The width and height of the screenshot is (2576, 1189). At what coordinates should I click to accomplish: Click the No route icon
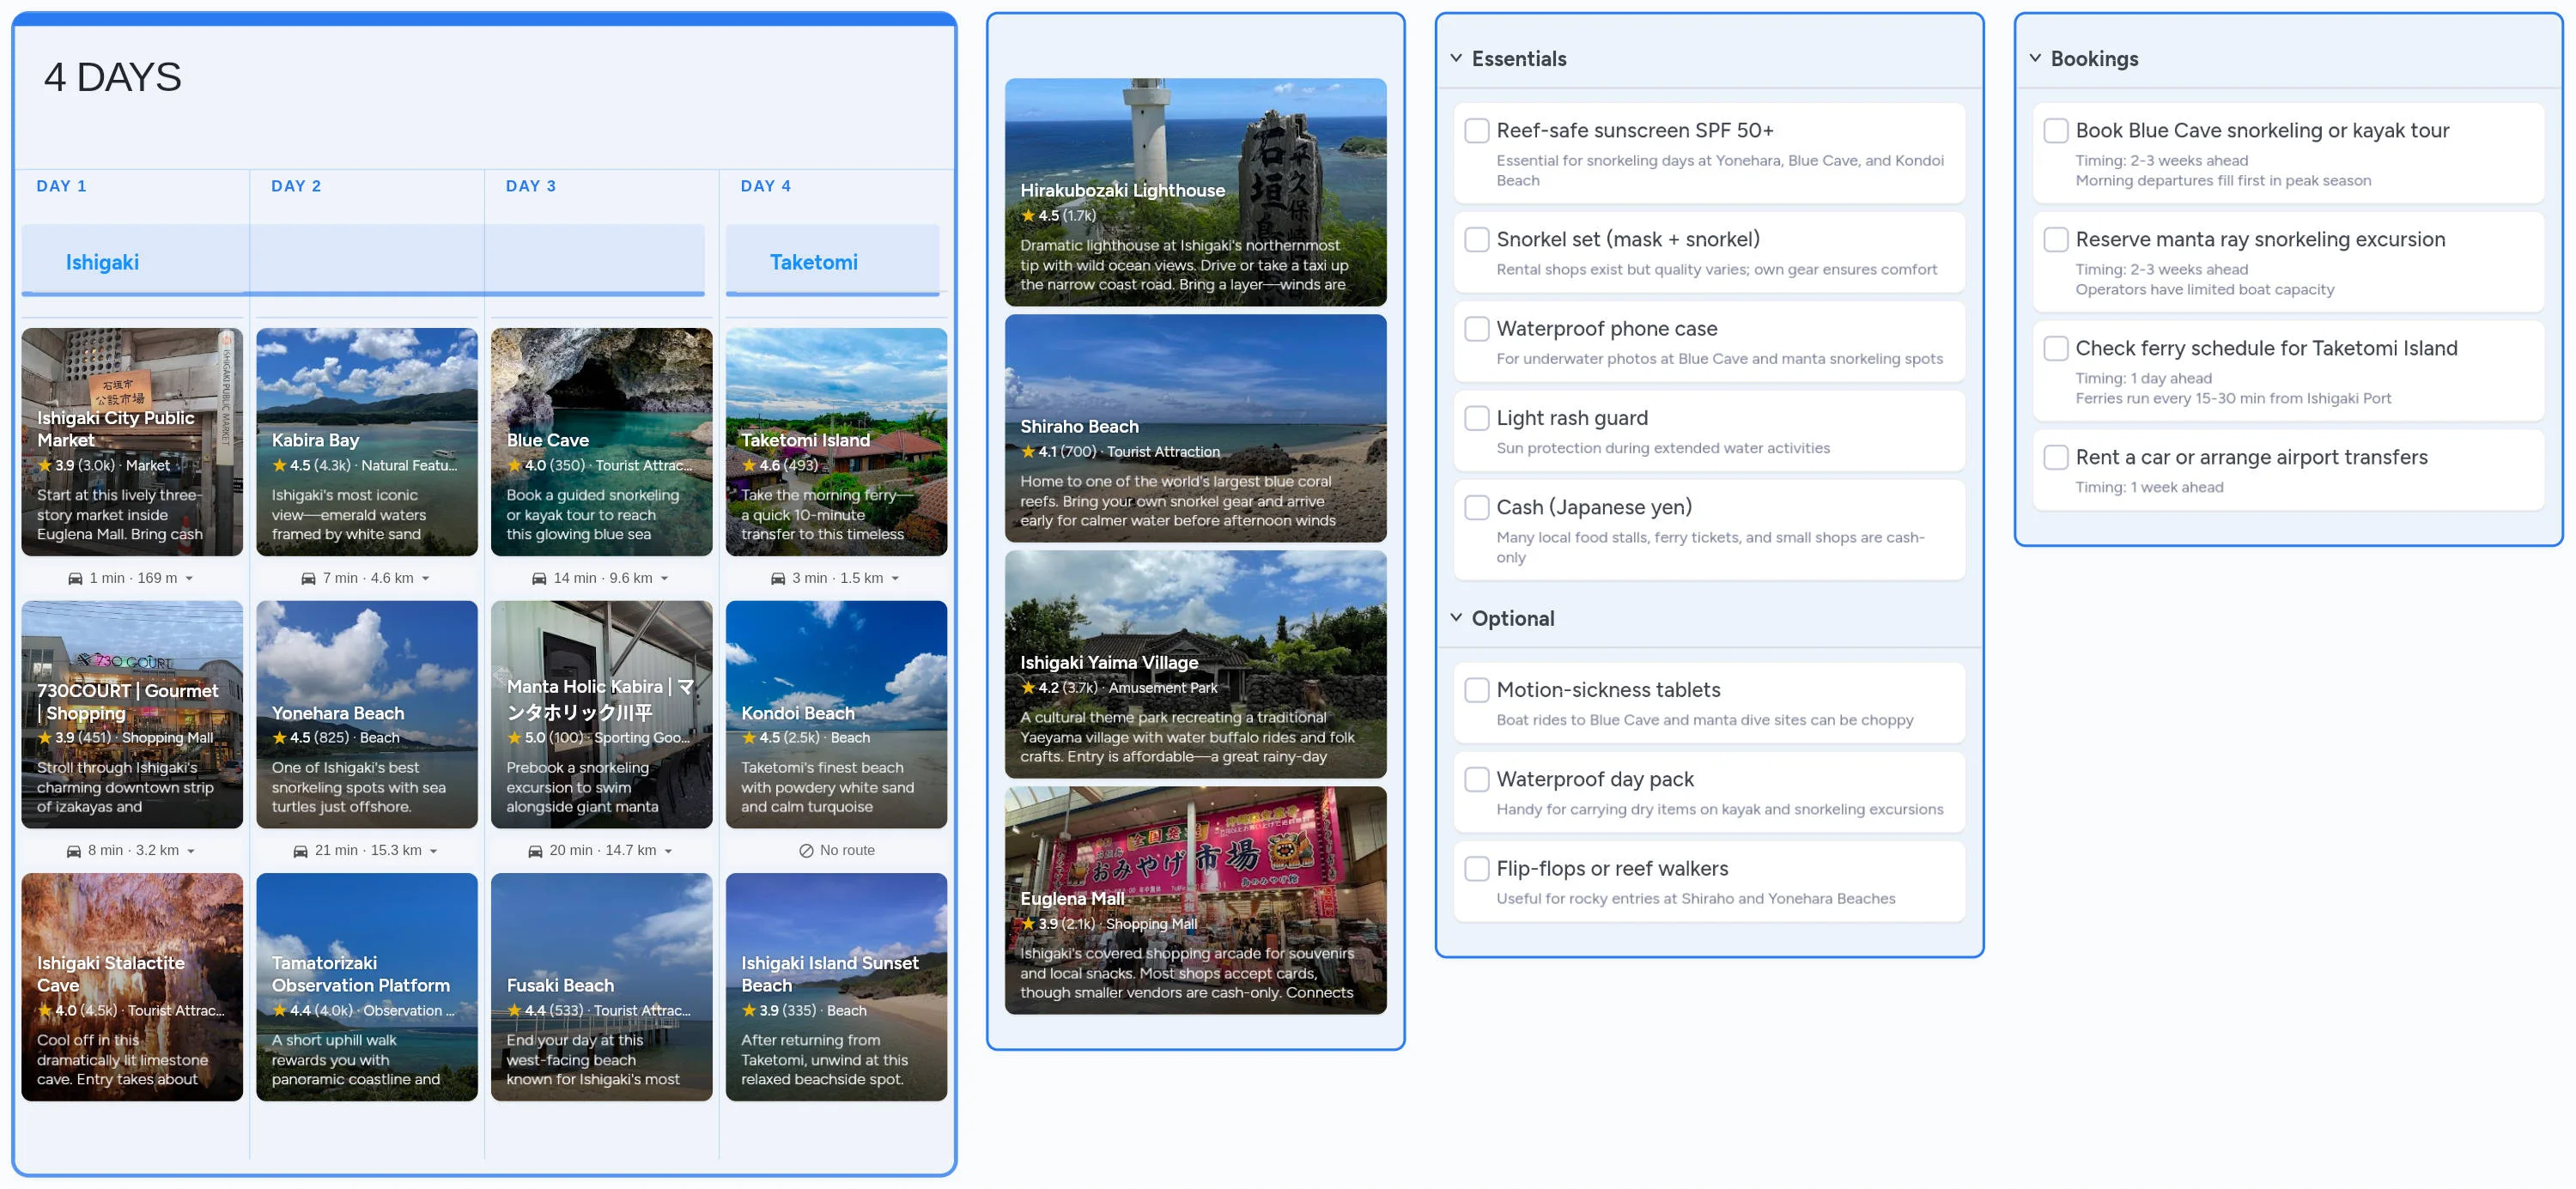(806, 850)
